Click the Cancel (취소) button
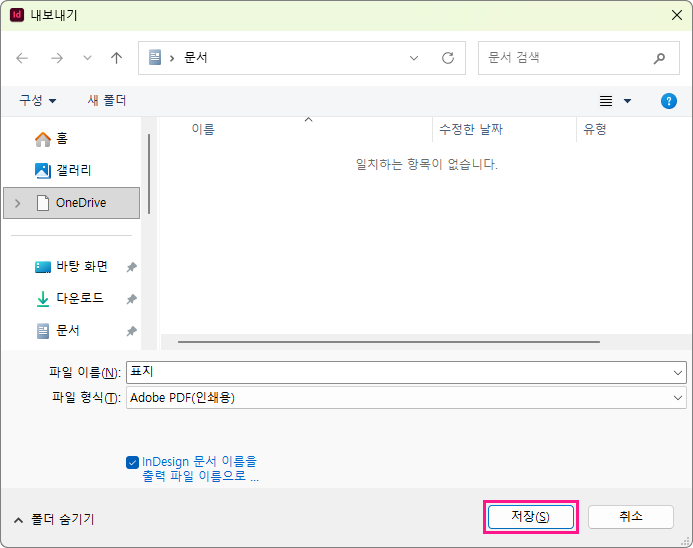 [x=630, y=517]
